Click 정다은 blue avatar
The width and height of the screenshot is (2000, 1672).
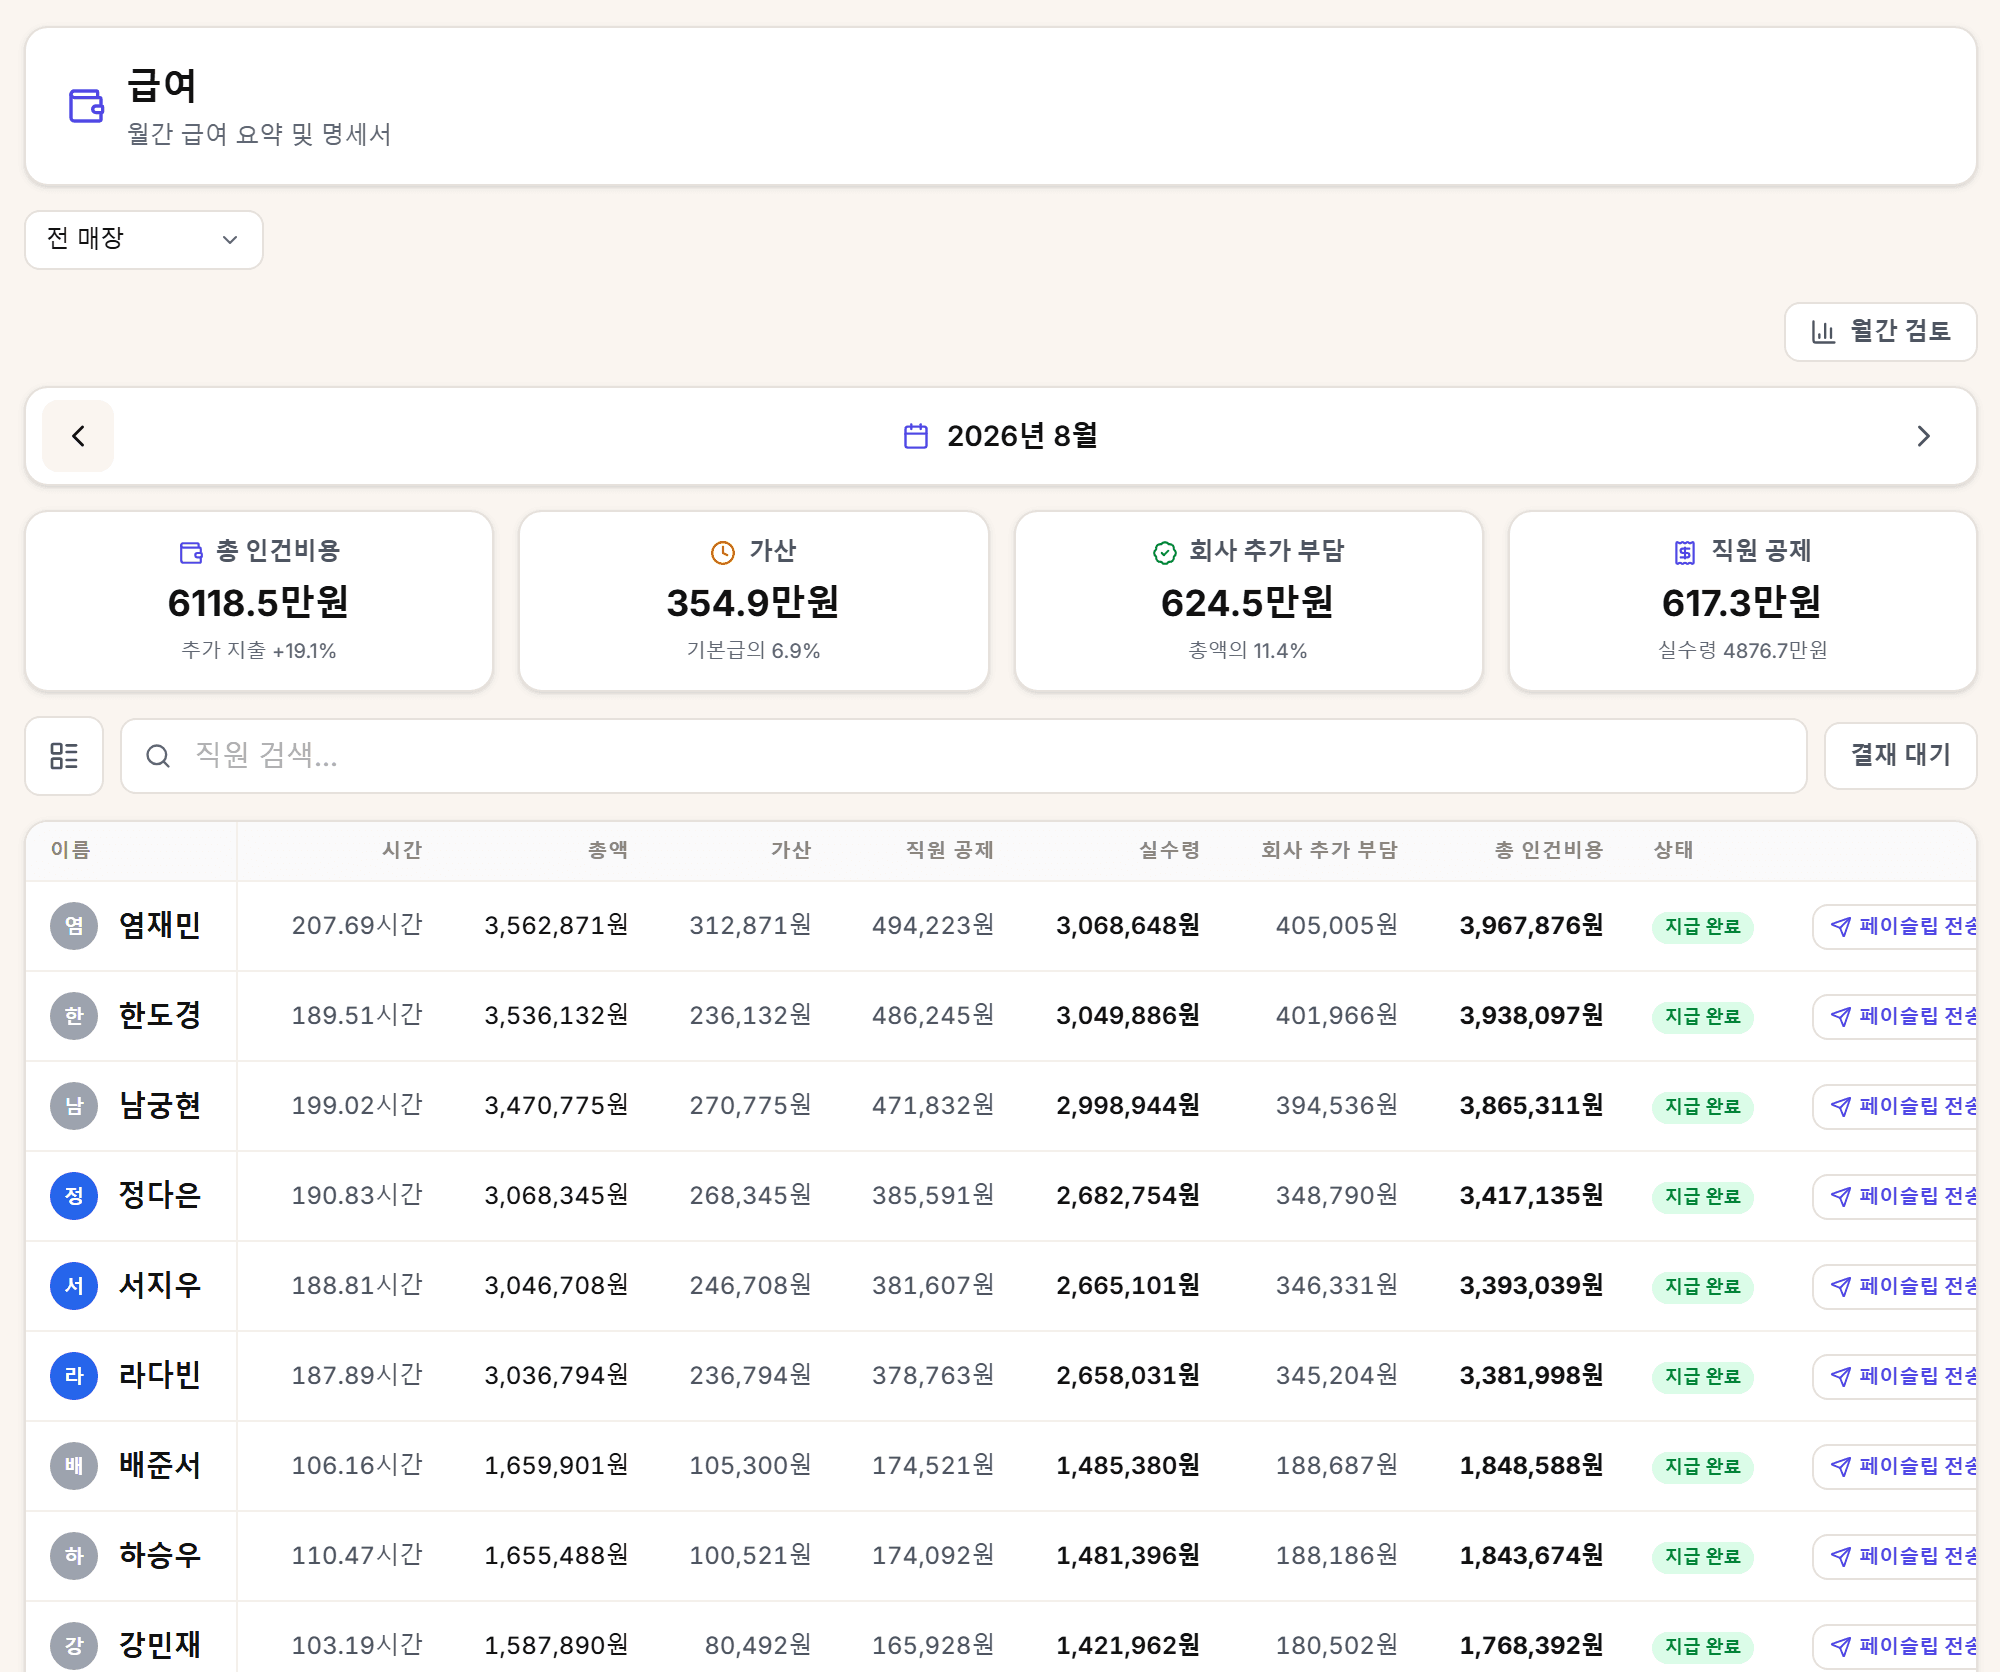(x=74, y=1196)
